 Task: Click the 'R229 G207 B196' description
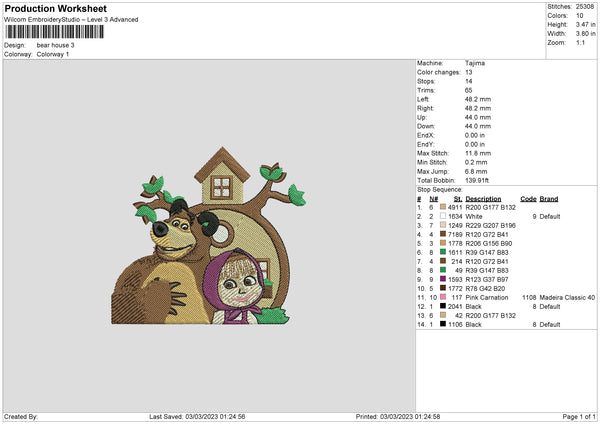[491, 225]
